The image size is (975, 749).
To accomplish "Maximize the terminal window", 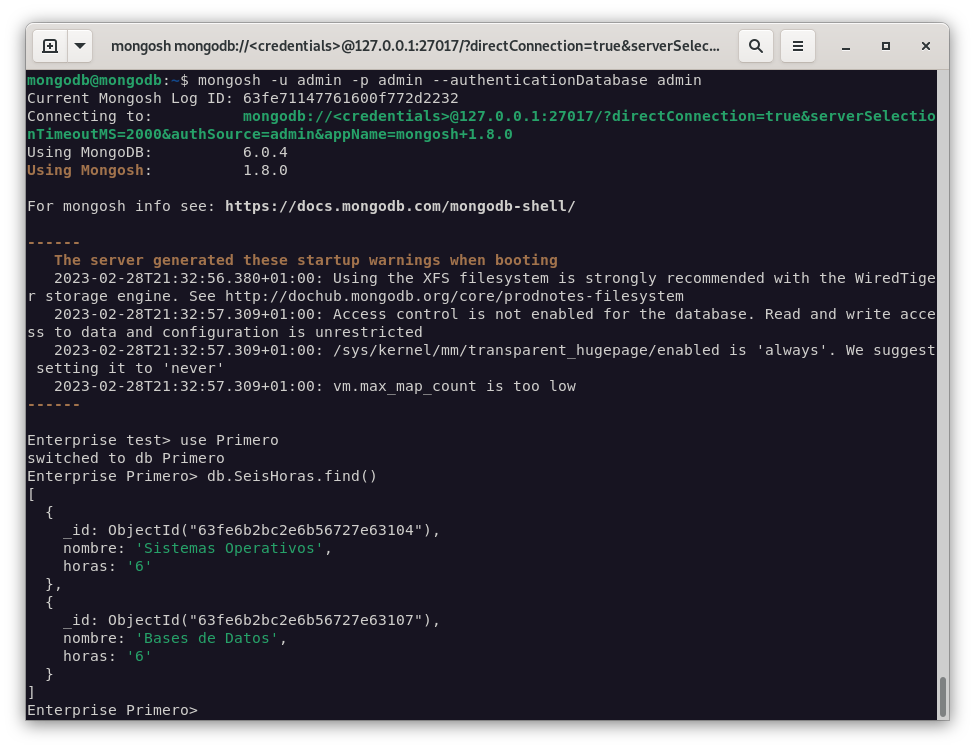I will [886, 46].
